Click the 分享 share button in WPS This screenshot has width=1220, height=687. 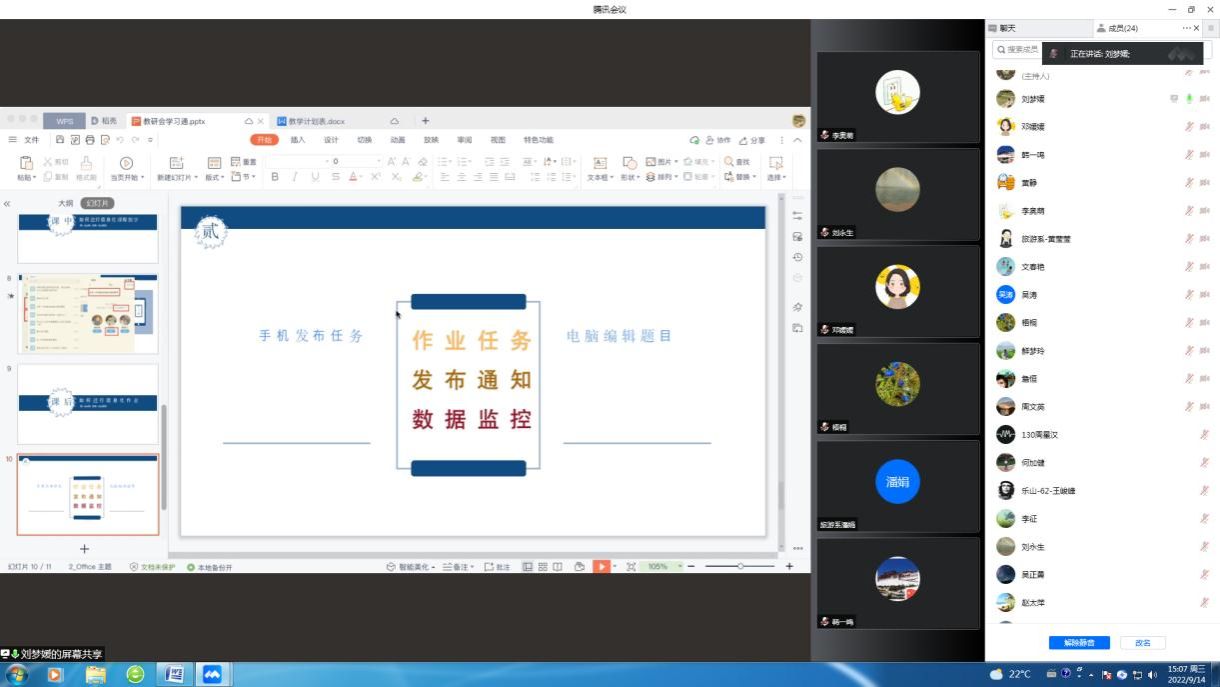[x=753, y=140]
